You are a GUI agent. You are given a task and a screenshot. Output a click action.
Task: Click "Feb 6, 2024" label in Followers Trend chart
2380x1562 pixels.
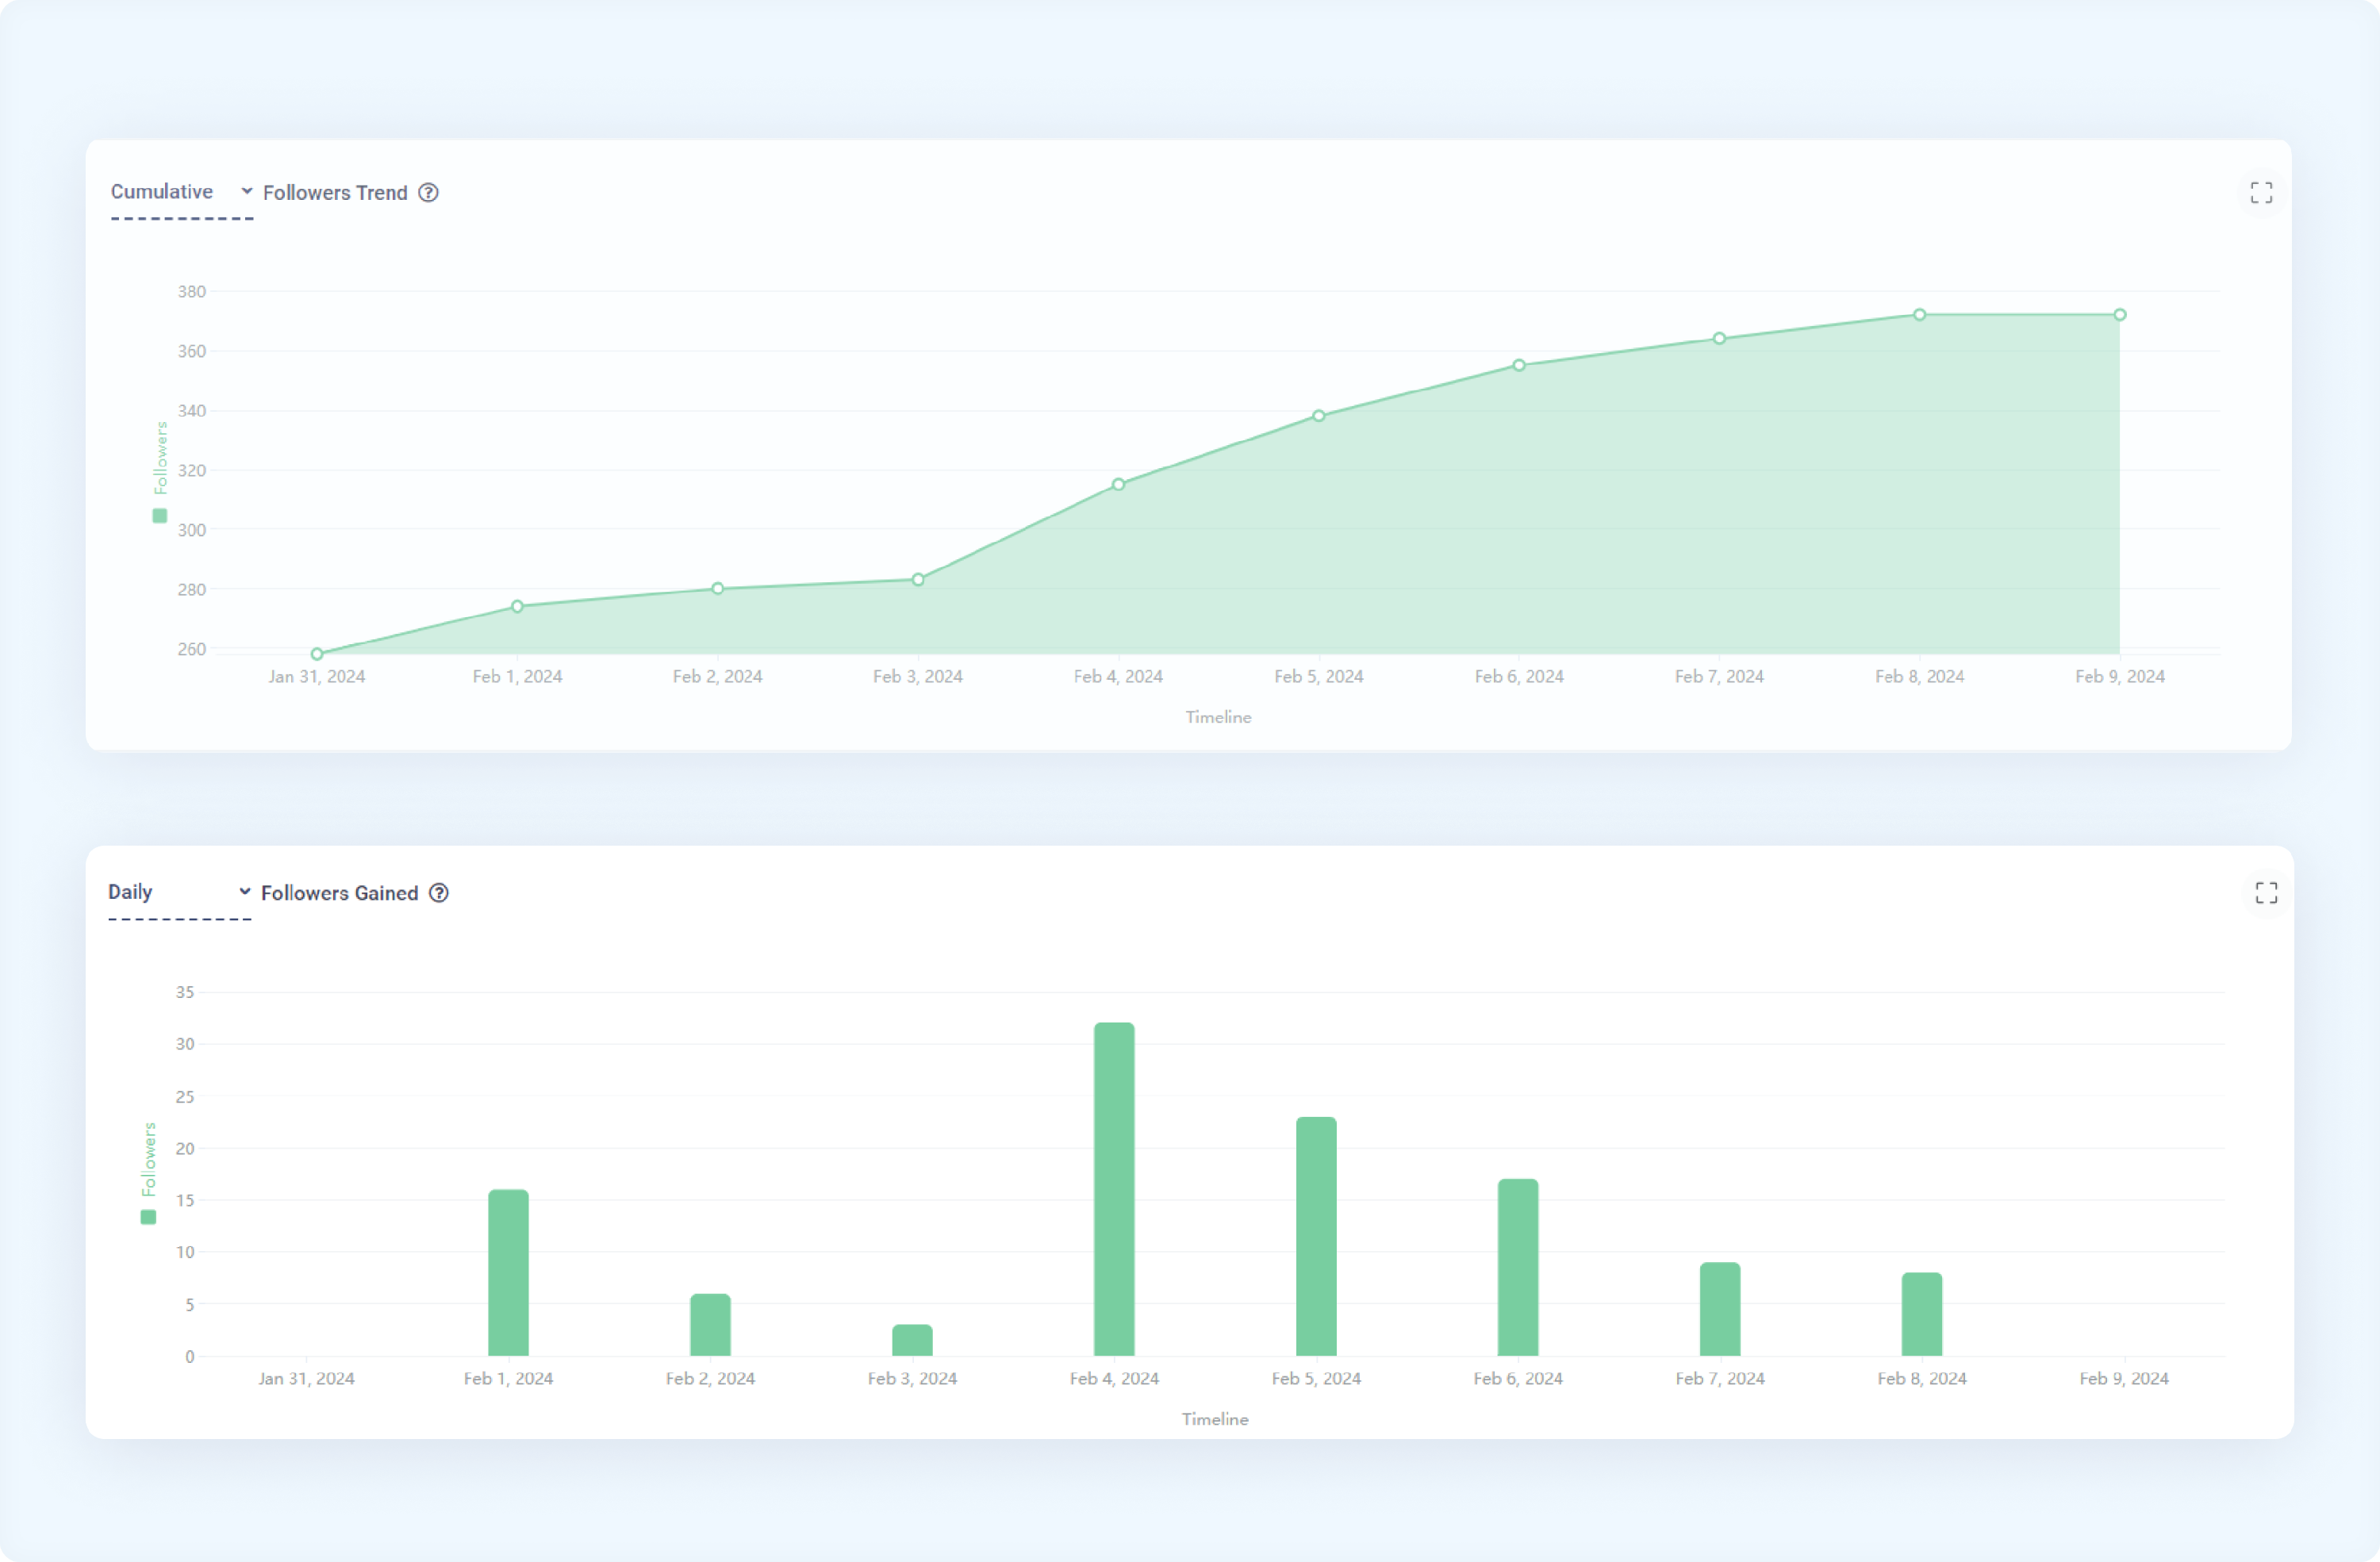(1519, 677)
